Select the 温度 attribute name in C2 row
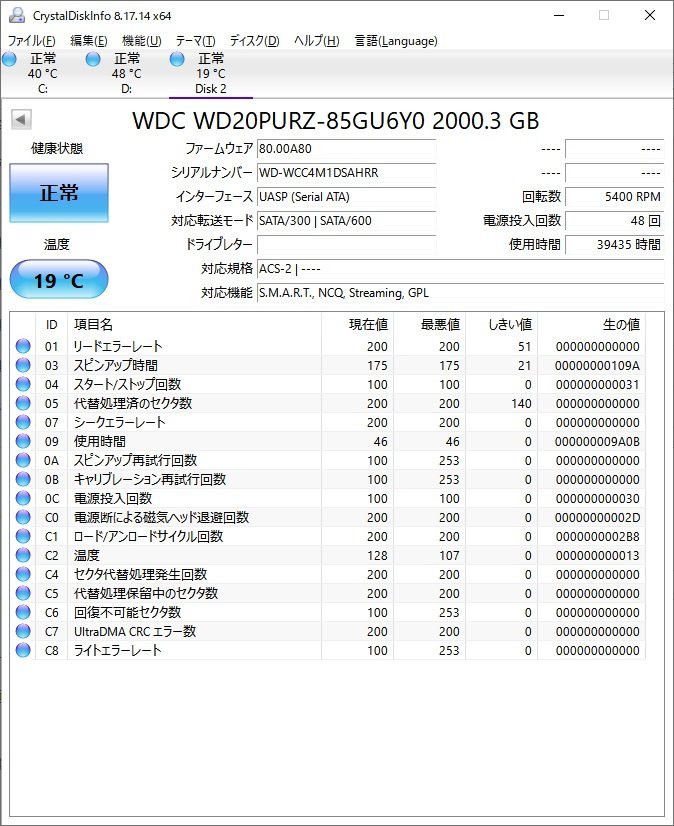 (x=86, y=555)
